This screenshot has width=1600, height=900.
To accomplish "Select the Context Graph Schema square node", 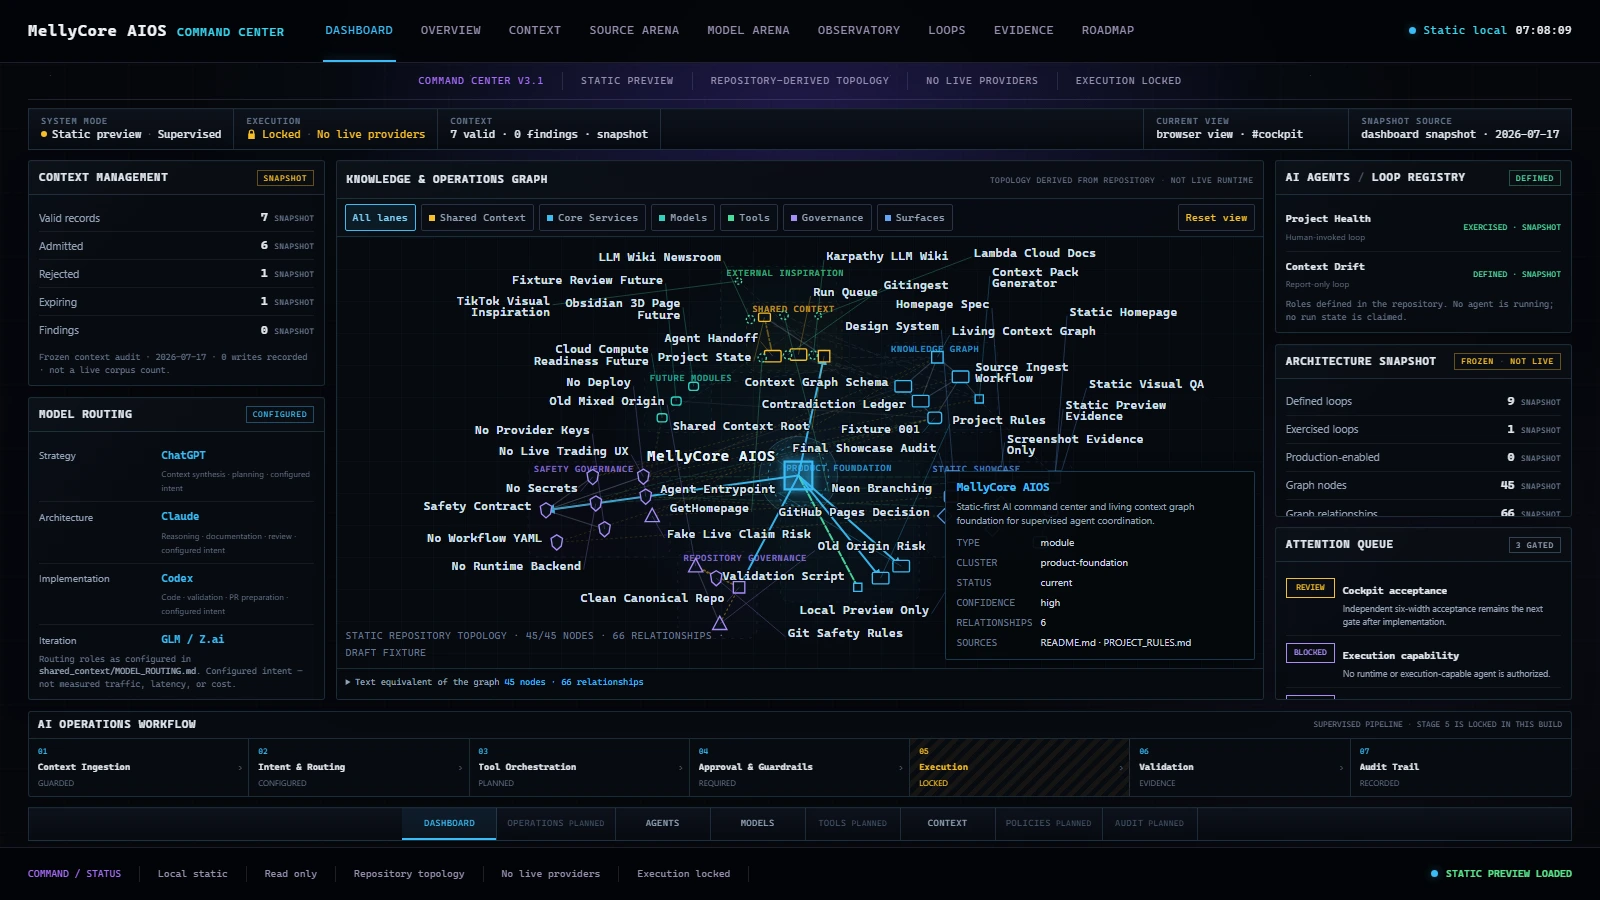I will (x=903, y=386).
